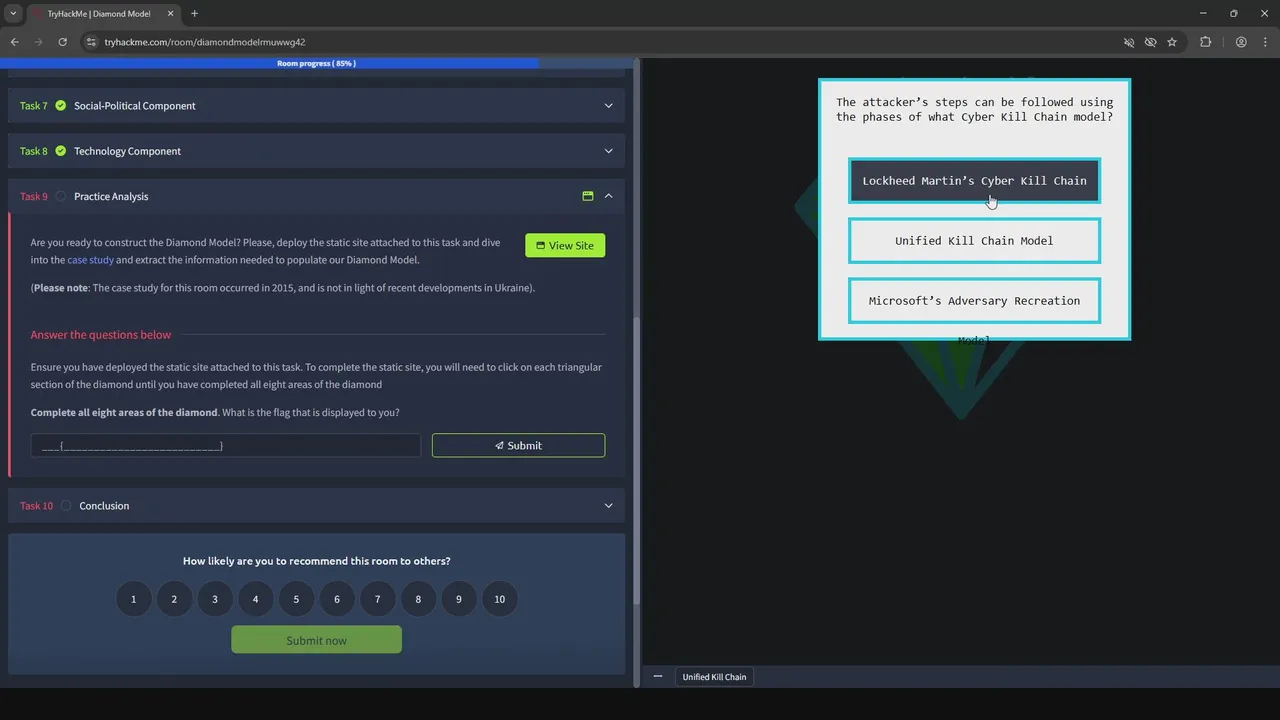Click the Task 7 green completed checkmark
Screen dimensions: 1280x720
(x=61, y=106)
